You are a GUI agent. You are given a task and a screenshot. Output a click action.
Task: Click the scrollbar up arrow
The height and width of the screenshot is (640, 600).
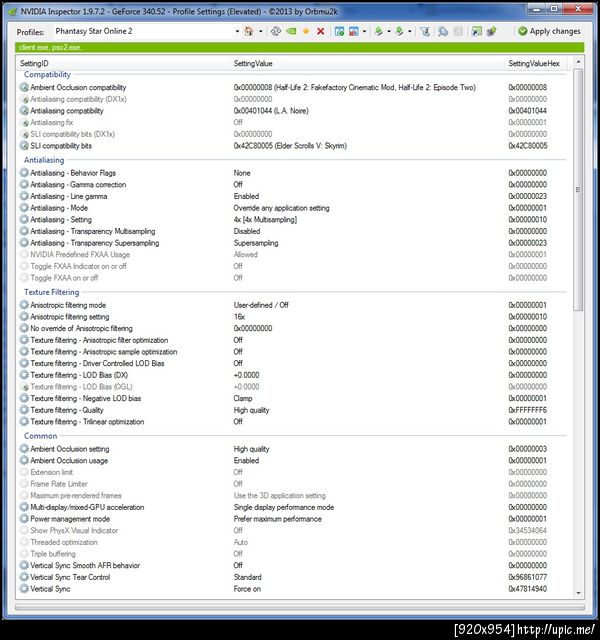[x=578, y=62]
